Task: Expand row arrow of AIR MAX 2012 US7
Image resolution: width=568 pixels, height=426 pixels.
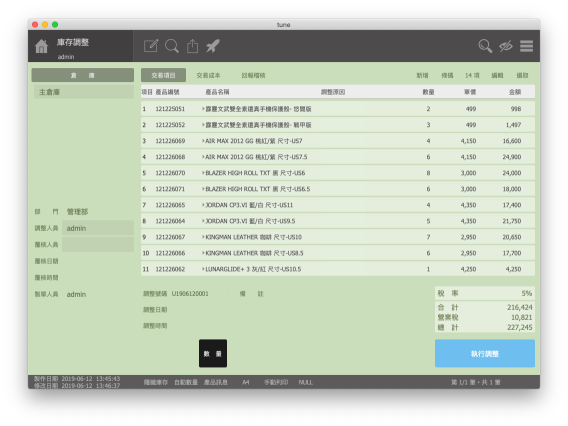Action: click(x=203, y=141)
